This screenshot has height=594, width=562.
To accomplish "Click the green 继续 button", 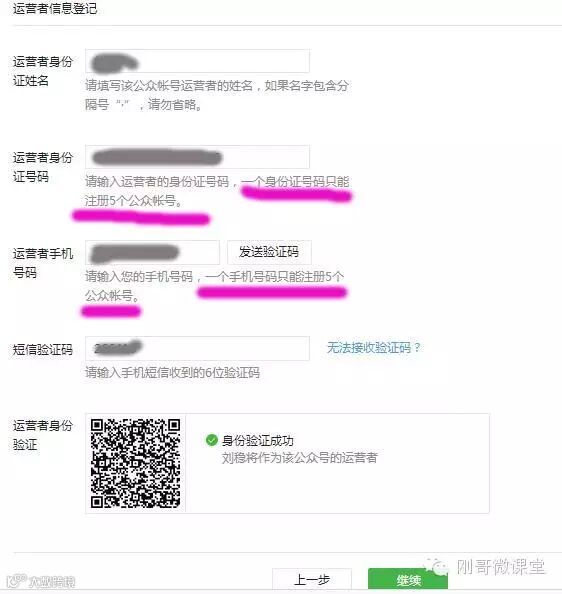I will click(x=408, y=580).
